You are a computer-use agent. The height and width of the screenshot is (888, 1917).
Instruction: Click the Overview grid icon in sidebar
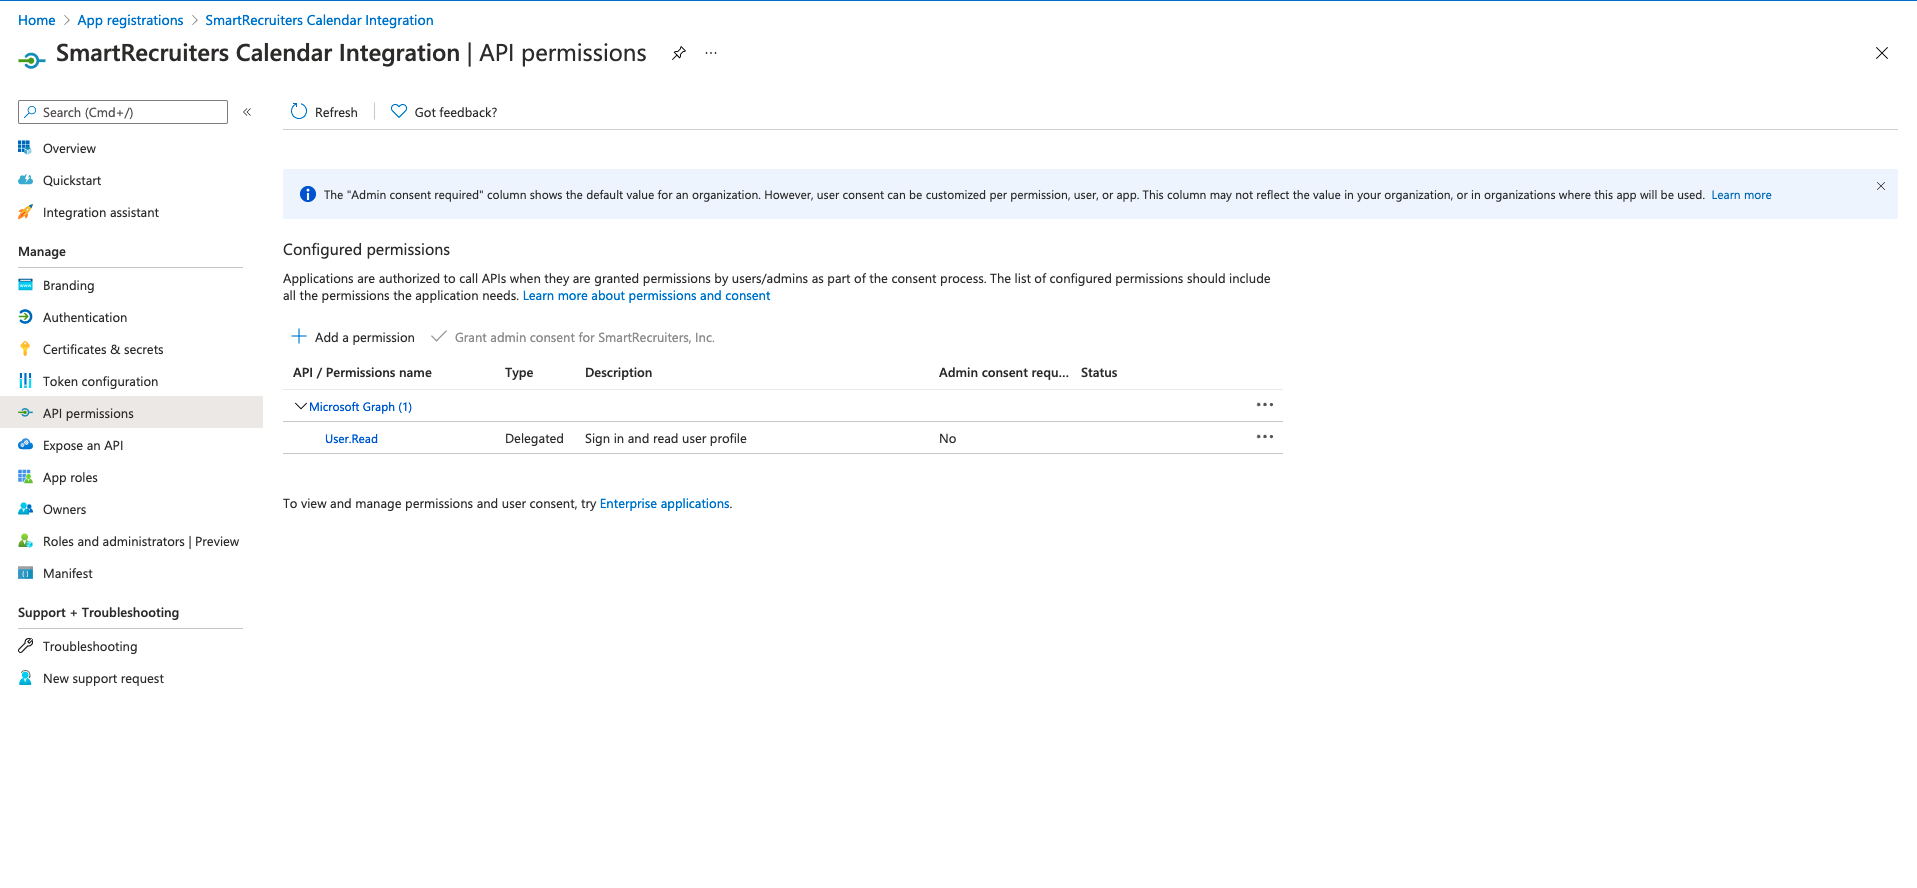tap(25, 148)
